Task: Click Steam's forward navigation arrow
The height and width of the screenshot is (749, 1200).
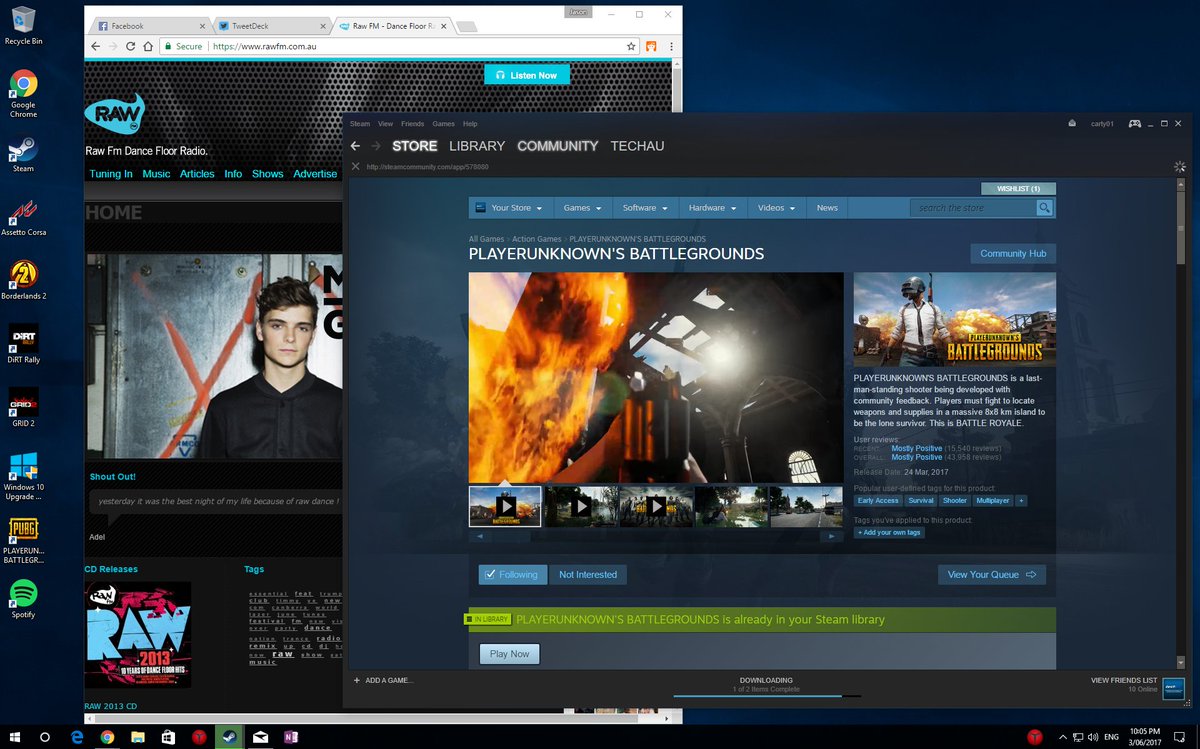Action: [376, 146]
